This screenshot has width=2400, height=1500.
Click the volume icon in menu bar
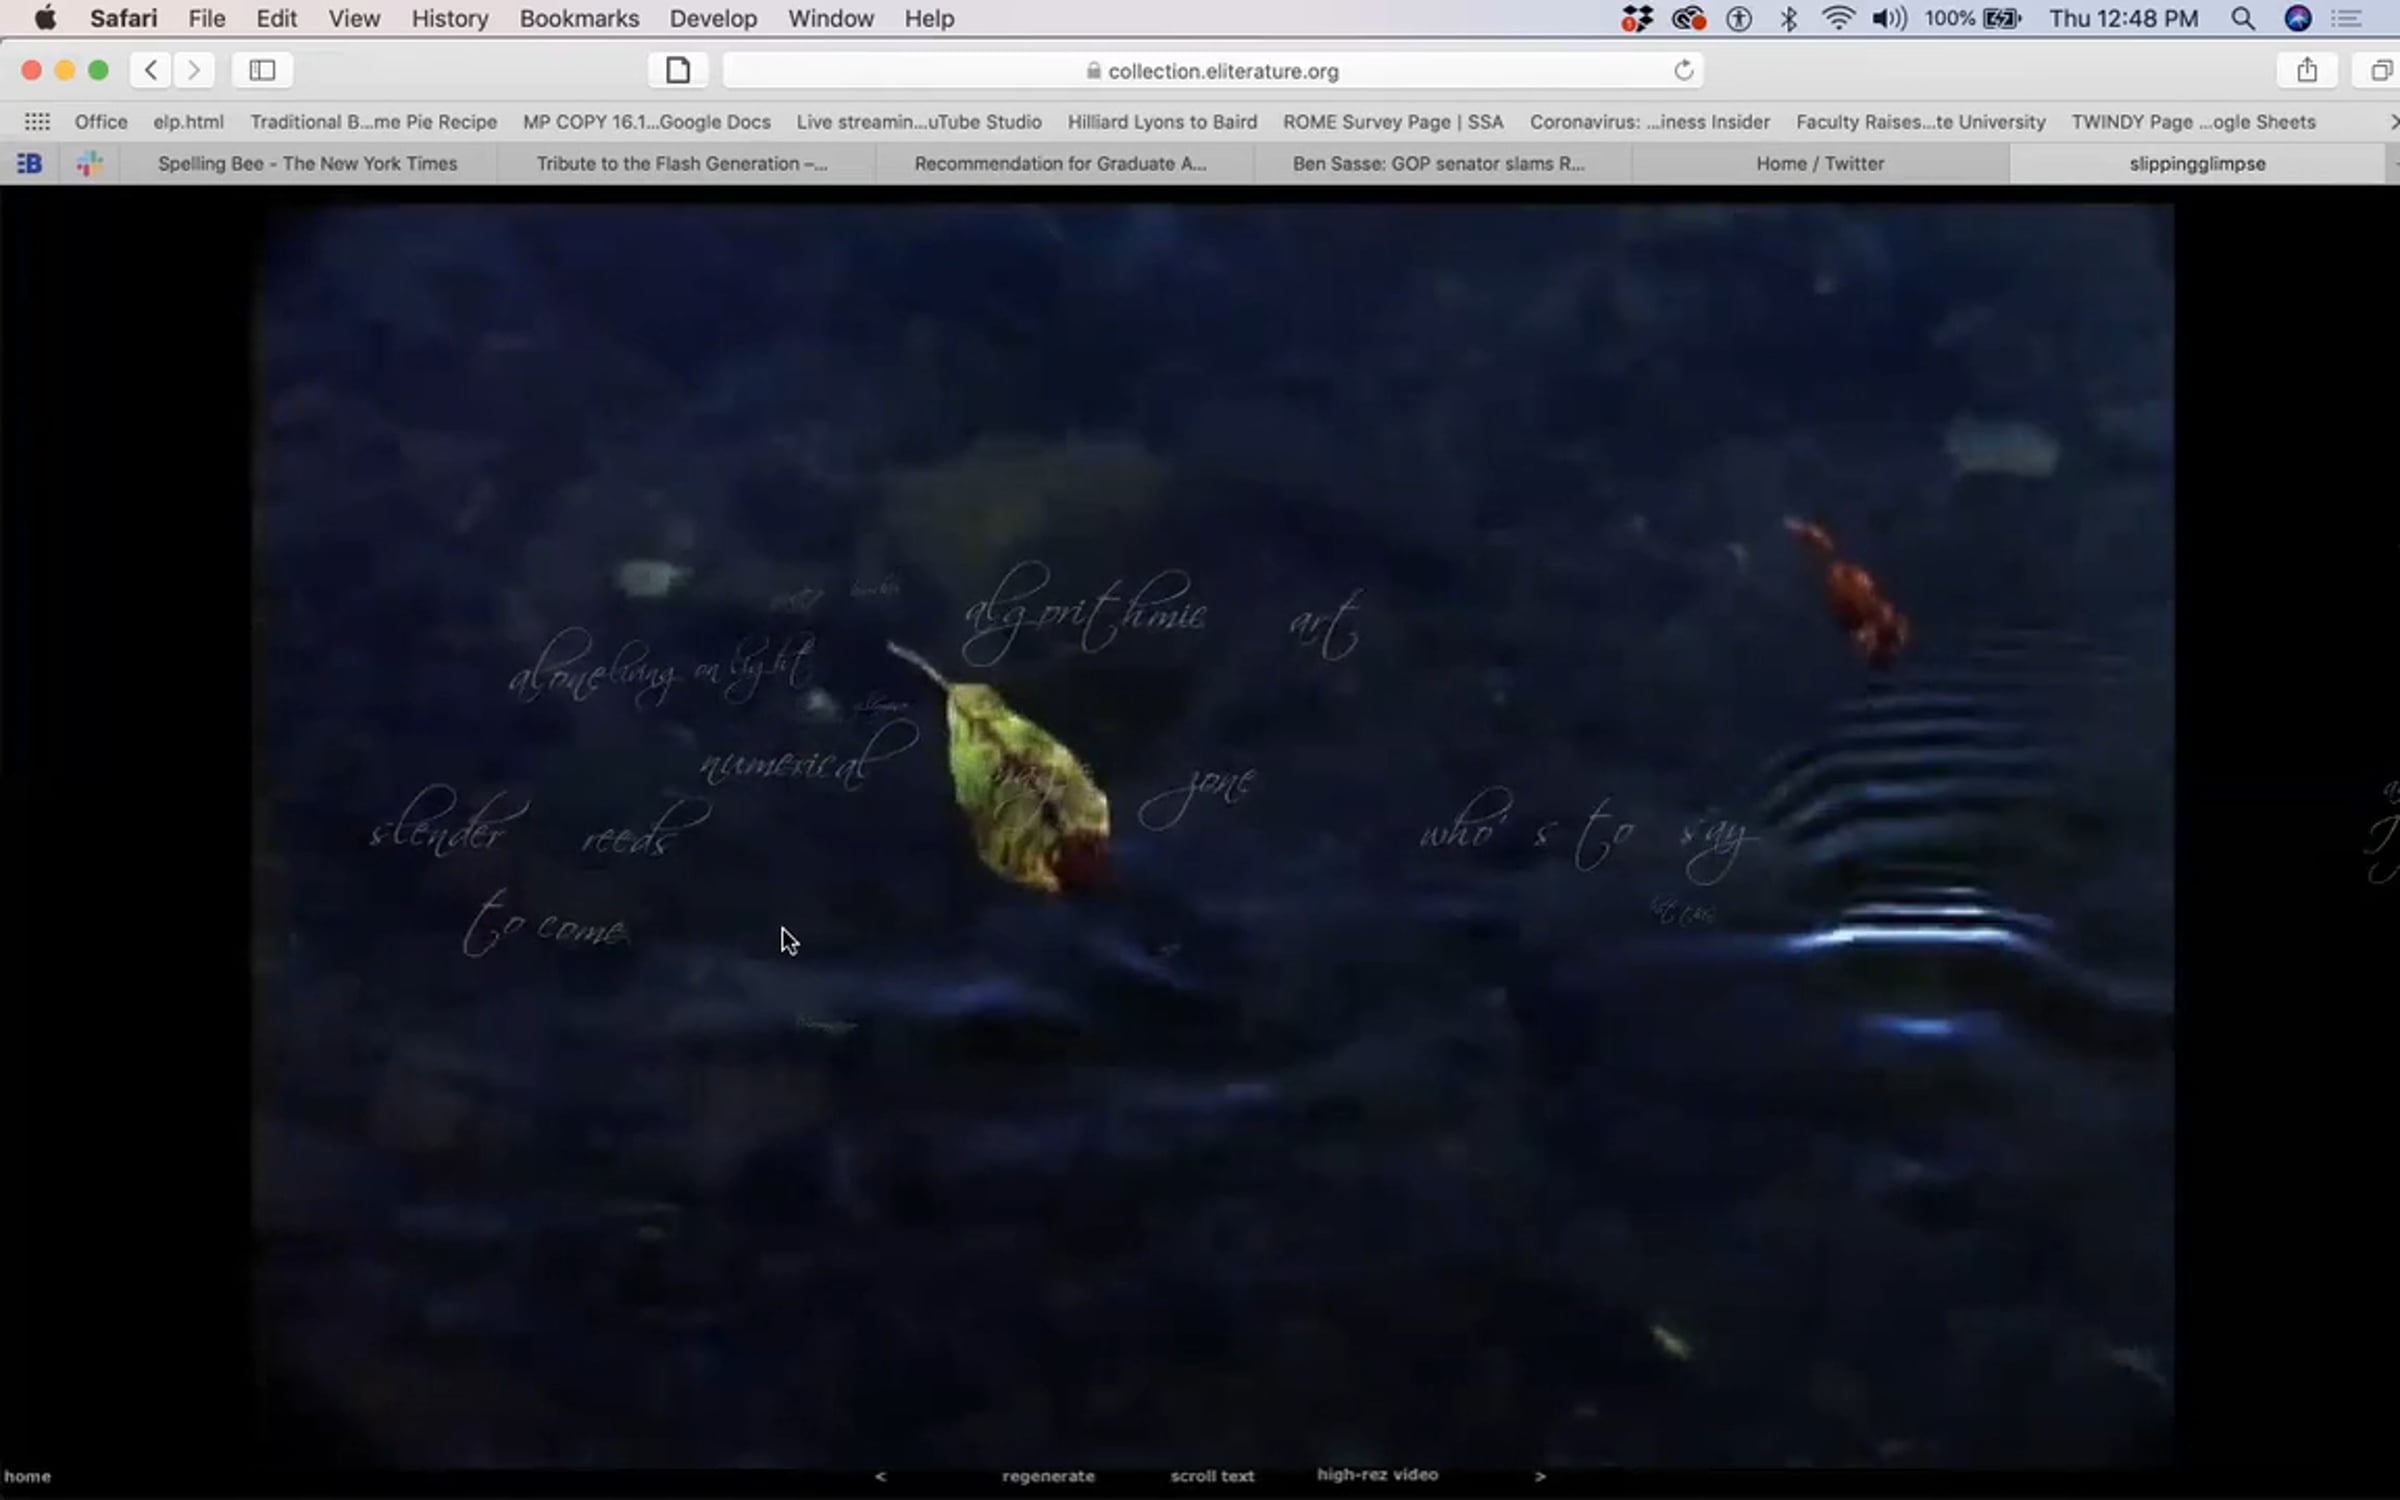(x=1888, y=19)
